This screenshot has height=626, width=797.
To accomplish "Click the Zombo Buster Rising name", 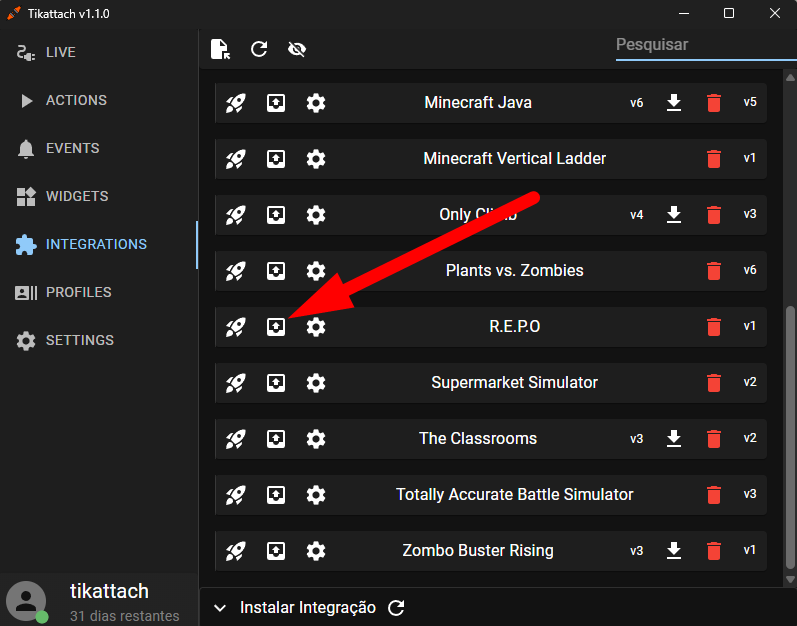I will tap(478, 550).
